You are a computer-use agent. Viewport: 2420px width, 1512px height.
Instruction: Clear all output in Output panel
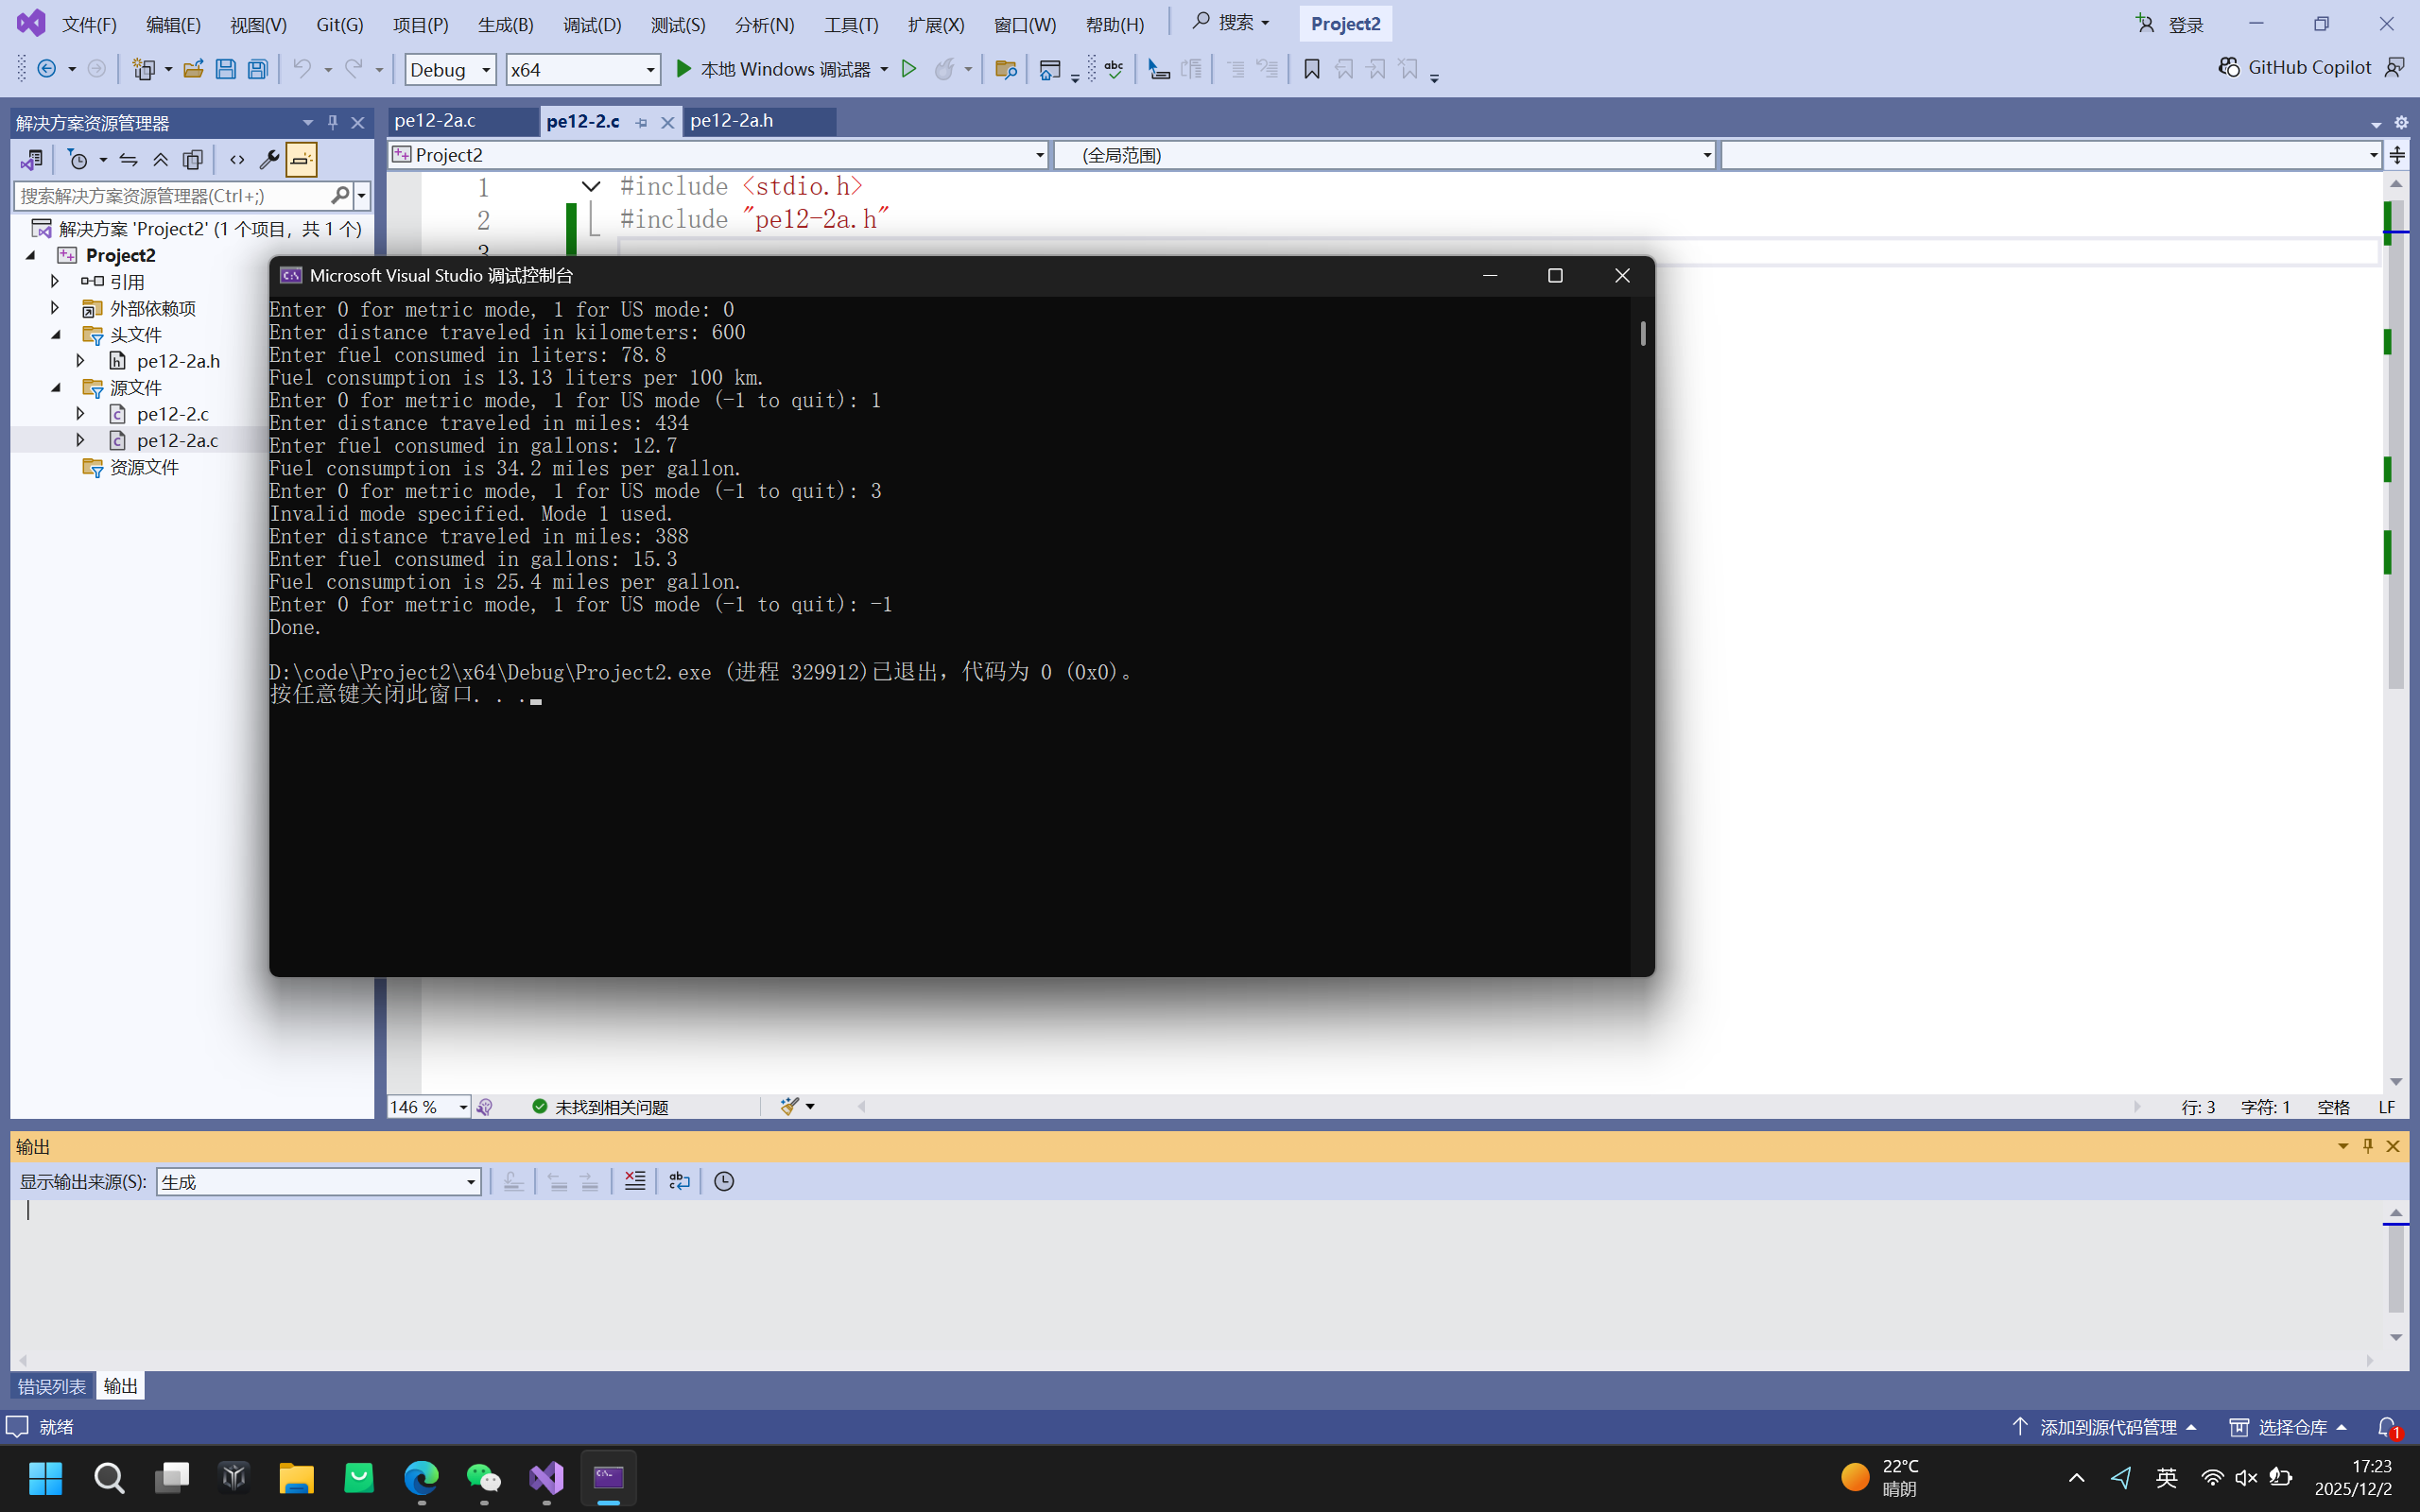point(634,1181)
